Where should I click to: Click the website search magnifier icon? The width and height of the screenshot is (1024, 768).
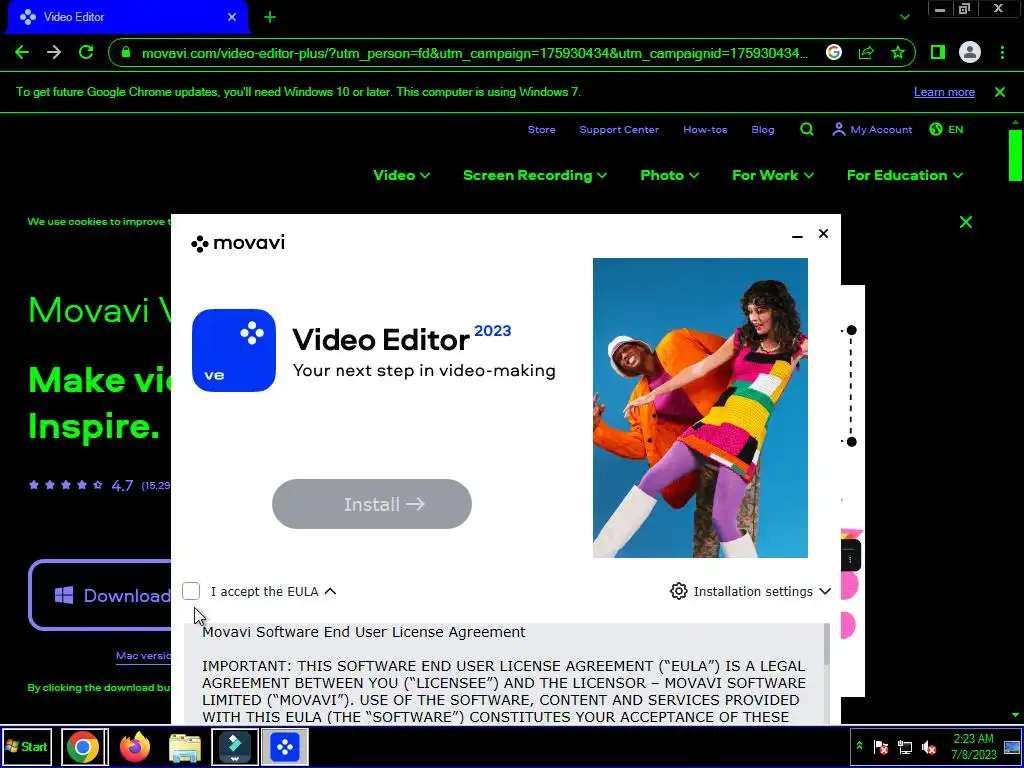tap(807, 129)
